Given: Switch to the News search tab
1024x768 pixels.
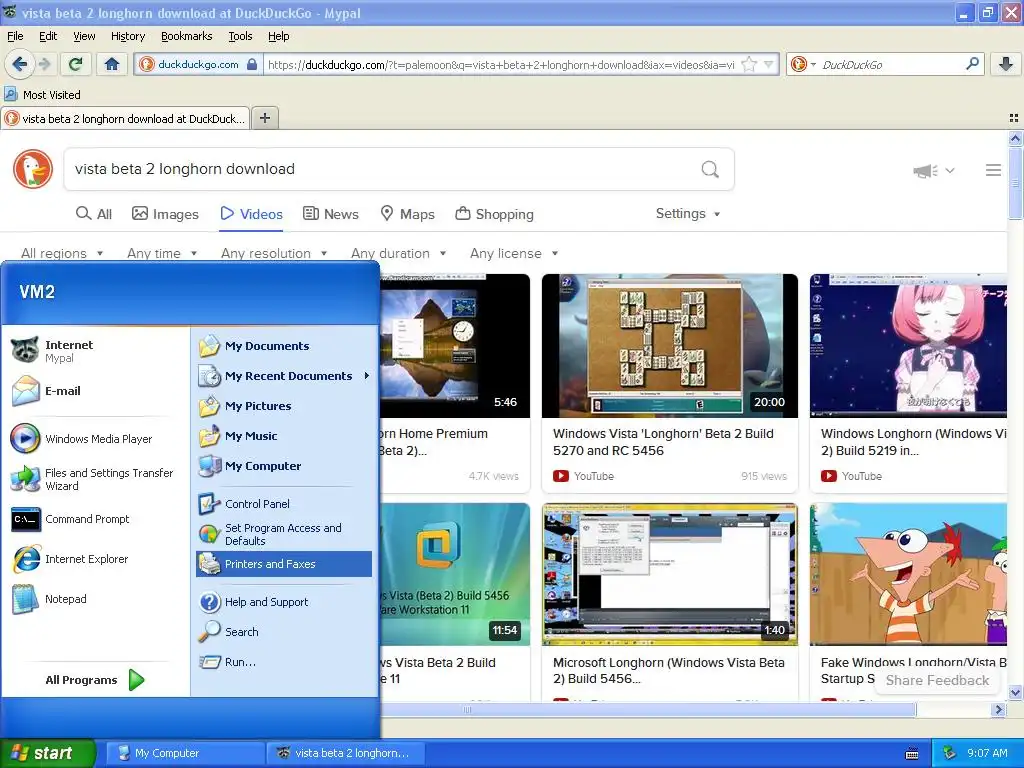Looking at the screenshot, I should (330, 214).
